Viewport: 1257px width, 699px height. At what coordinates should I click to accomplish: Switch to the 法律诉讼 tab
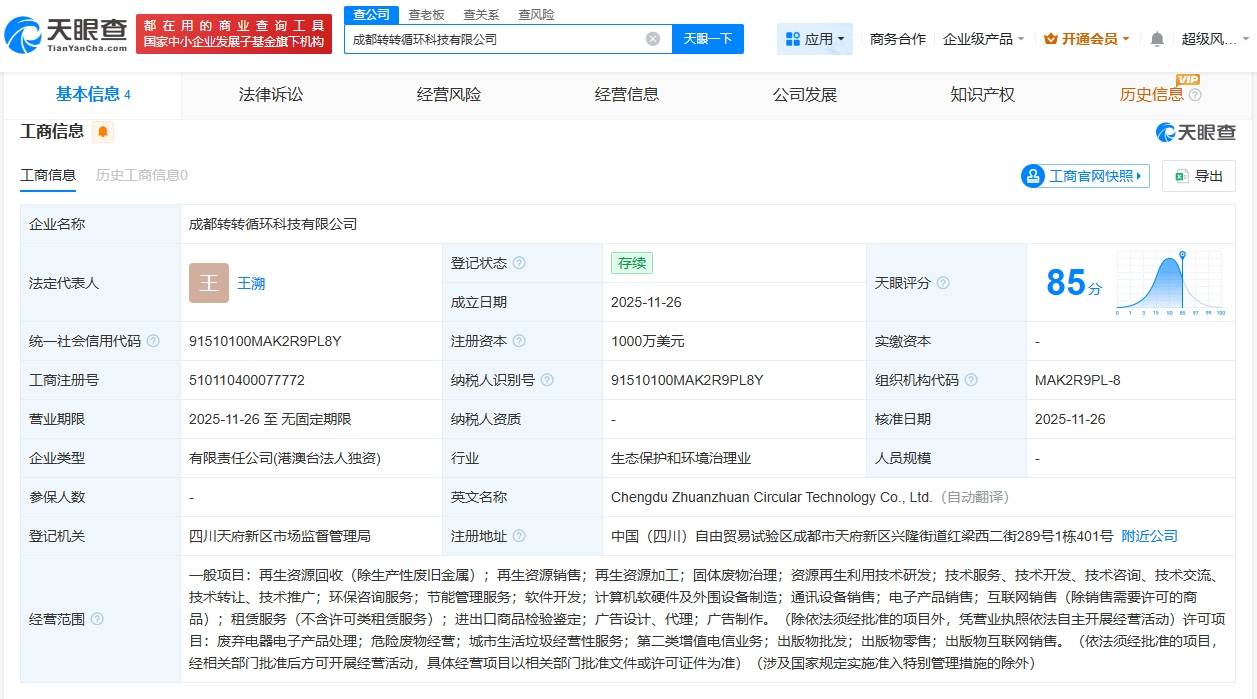271,95
